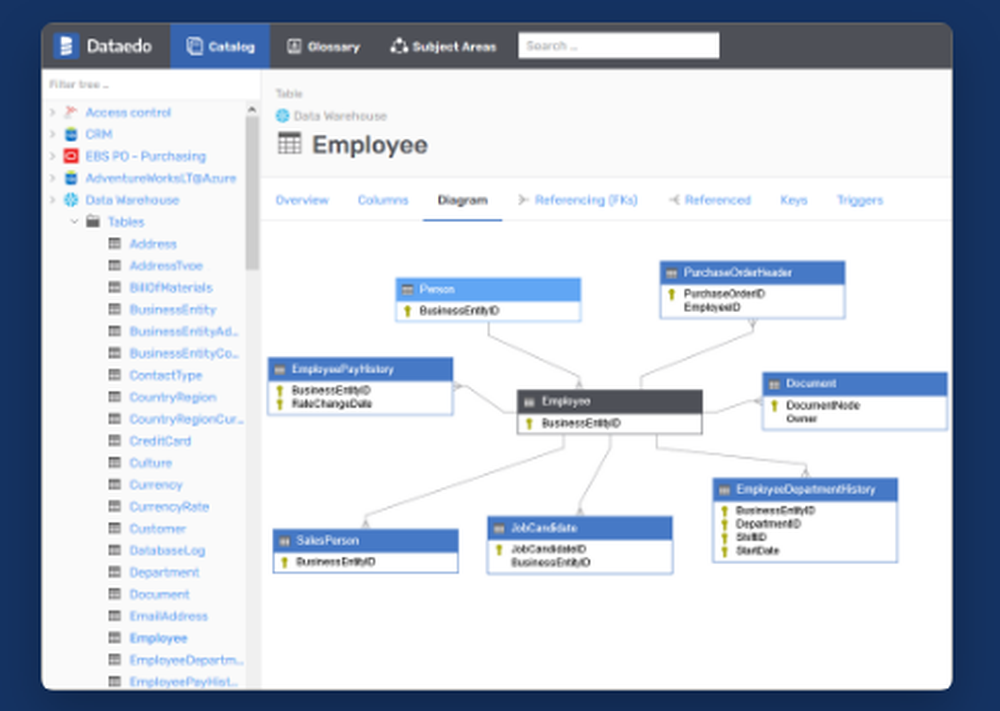Open the AddressType table
Screen dimensions: 1000x711
click(166, 265)
